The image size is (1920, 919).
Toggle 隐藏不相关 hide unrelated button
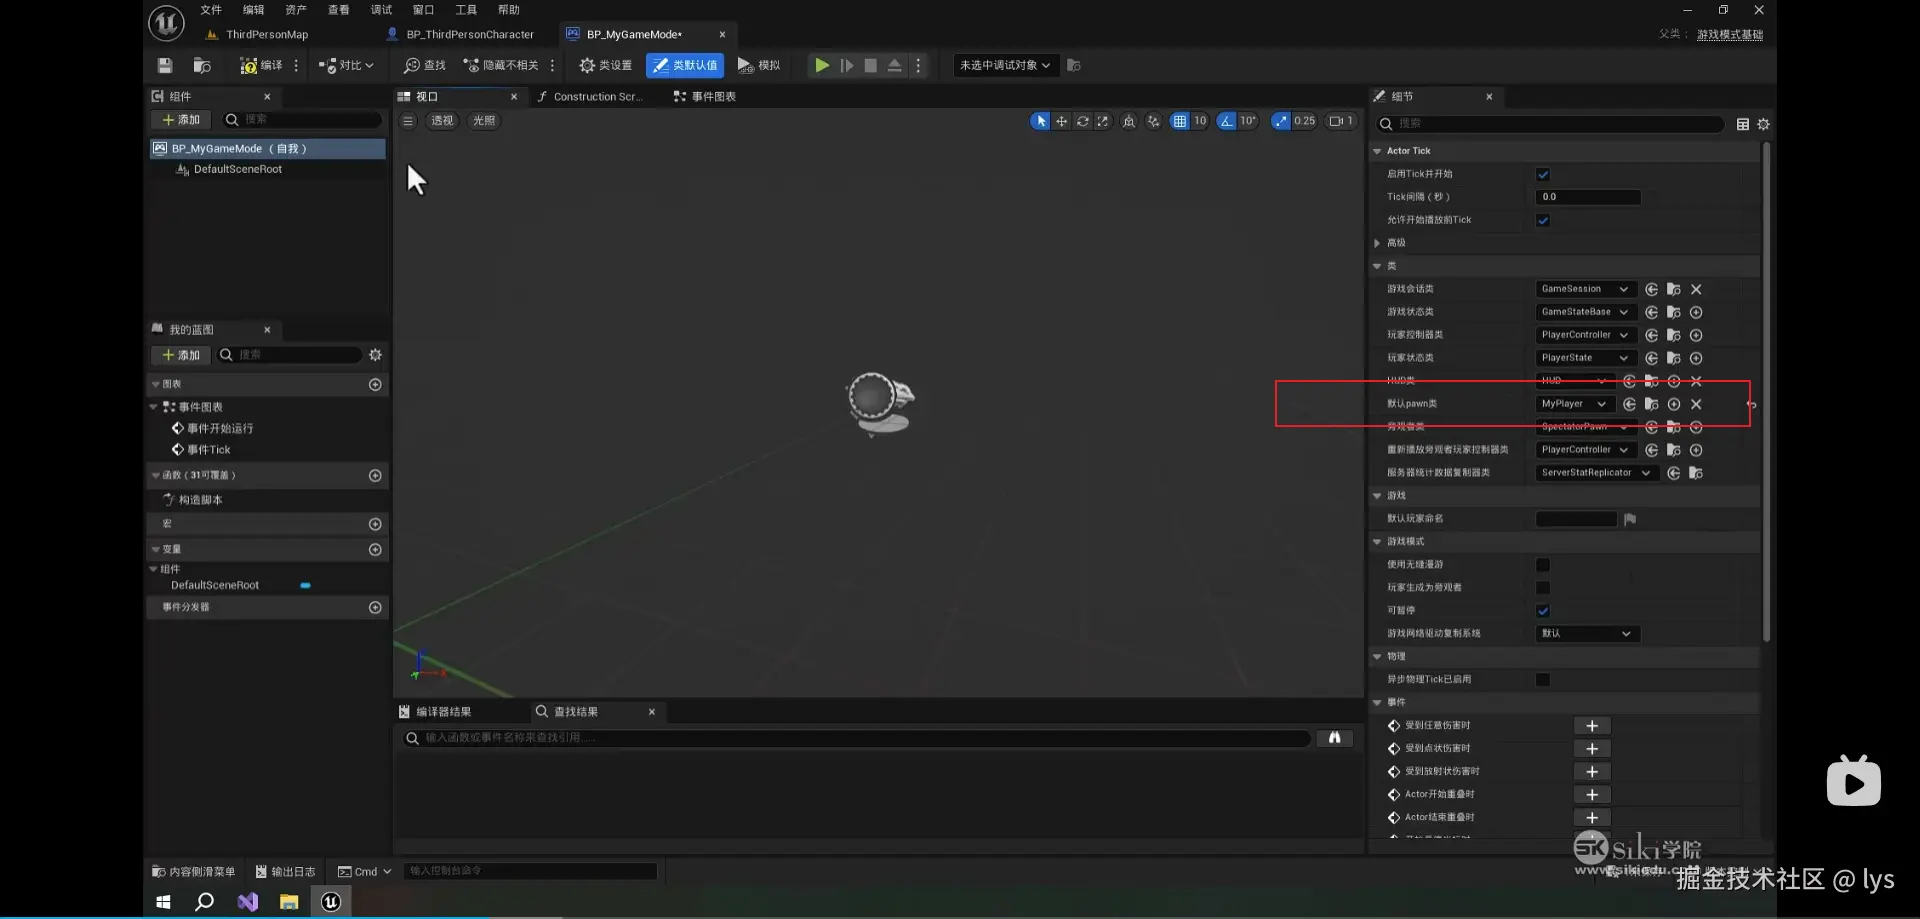(501, 65)
